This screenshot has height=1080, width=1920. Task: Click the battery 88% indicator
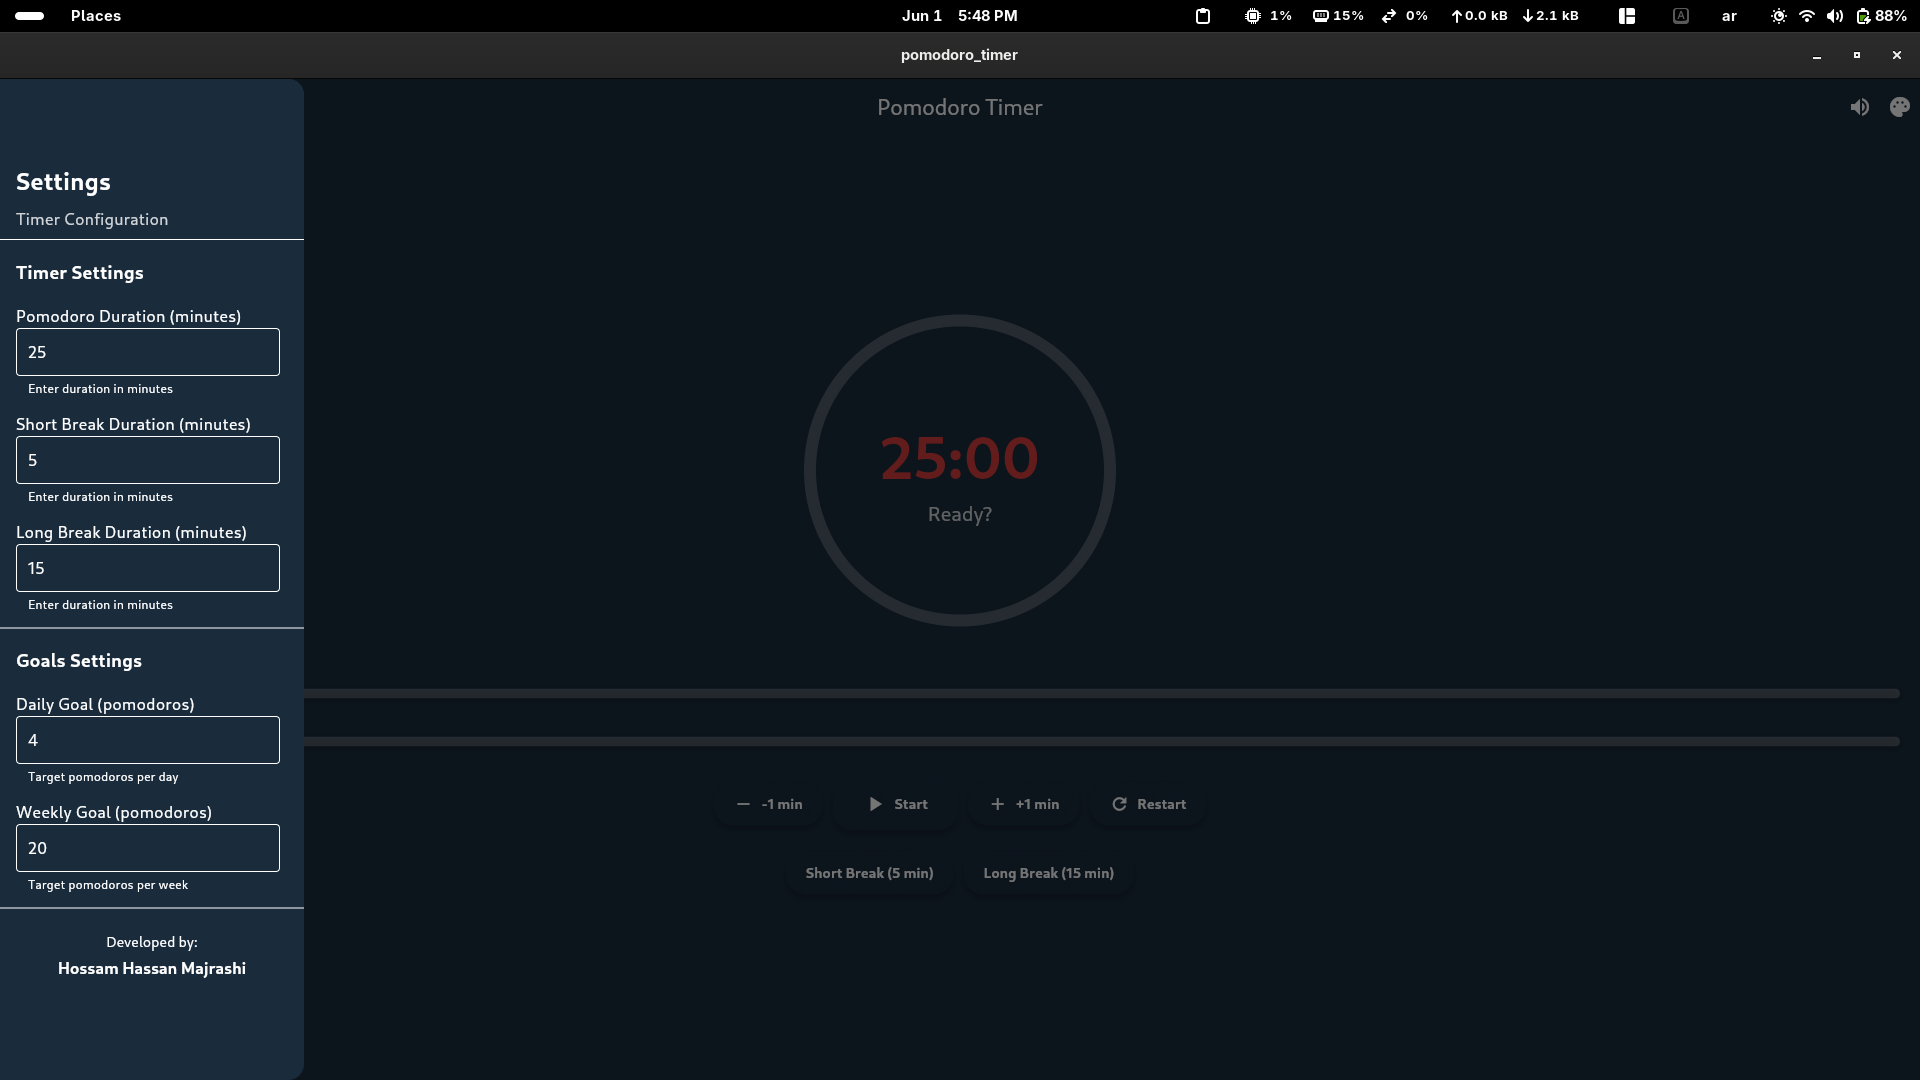1881,16
